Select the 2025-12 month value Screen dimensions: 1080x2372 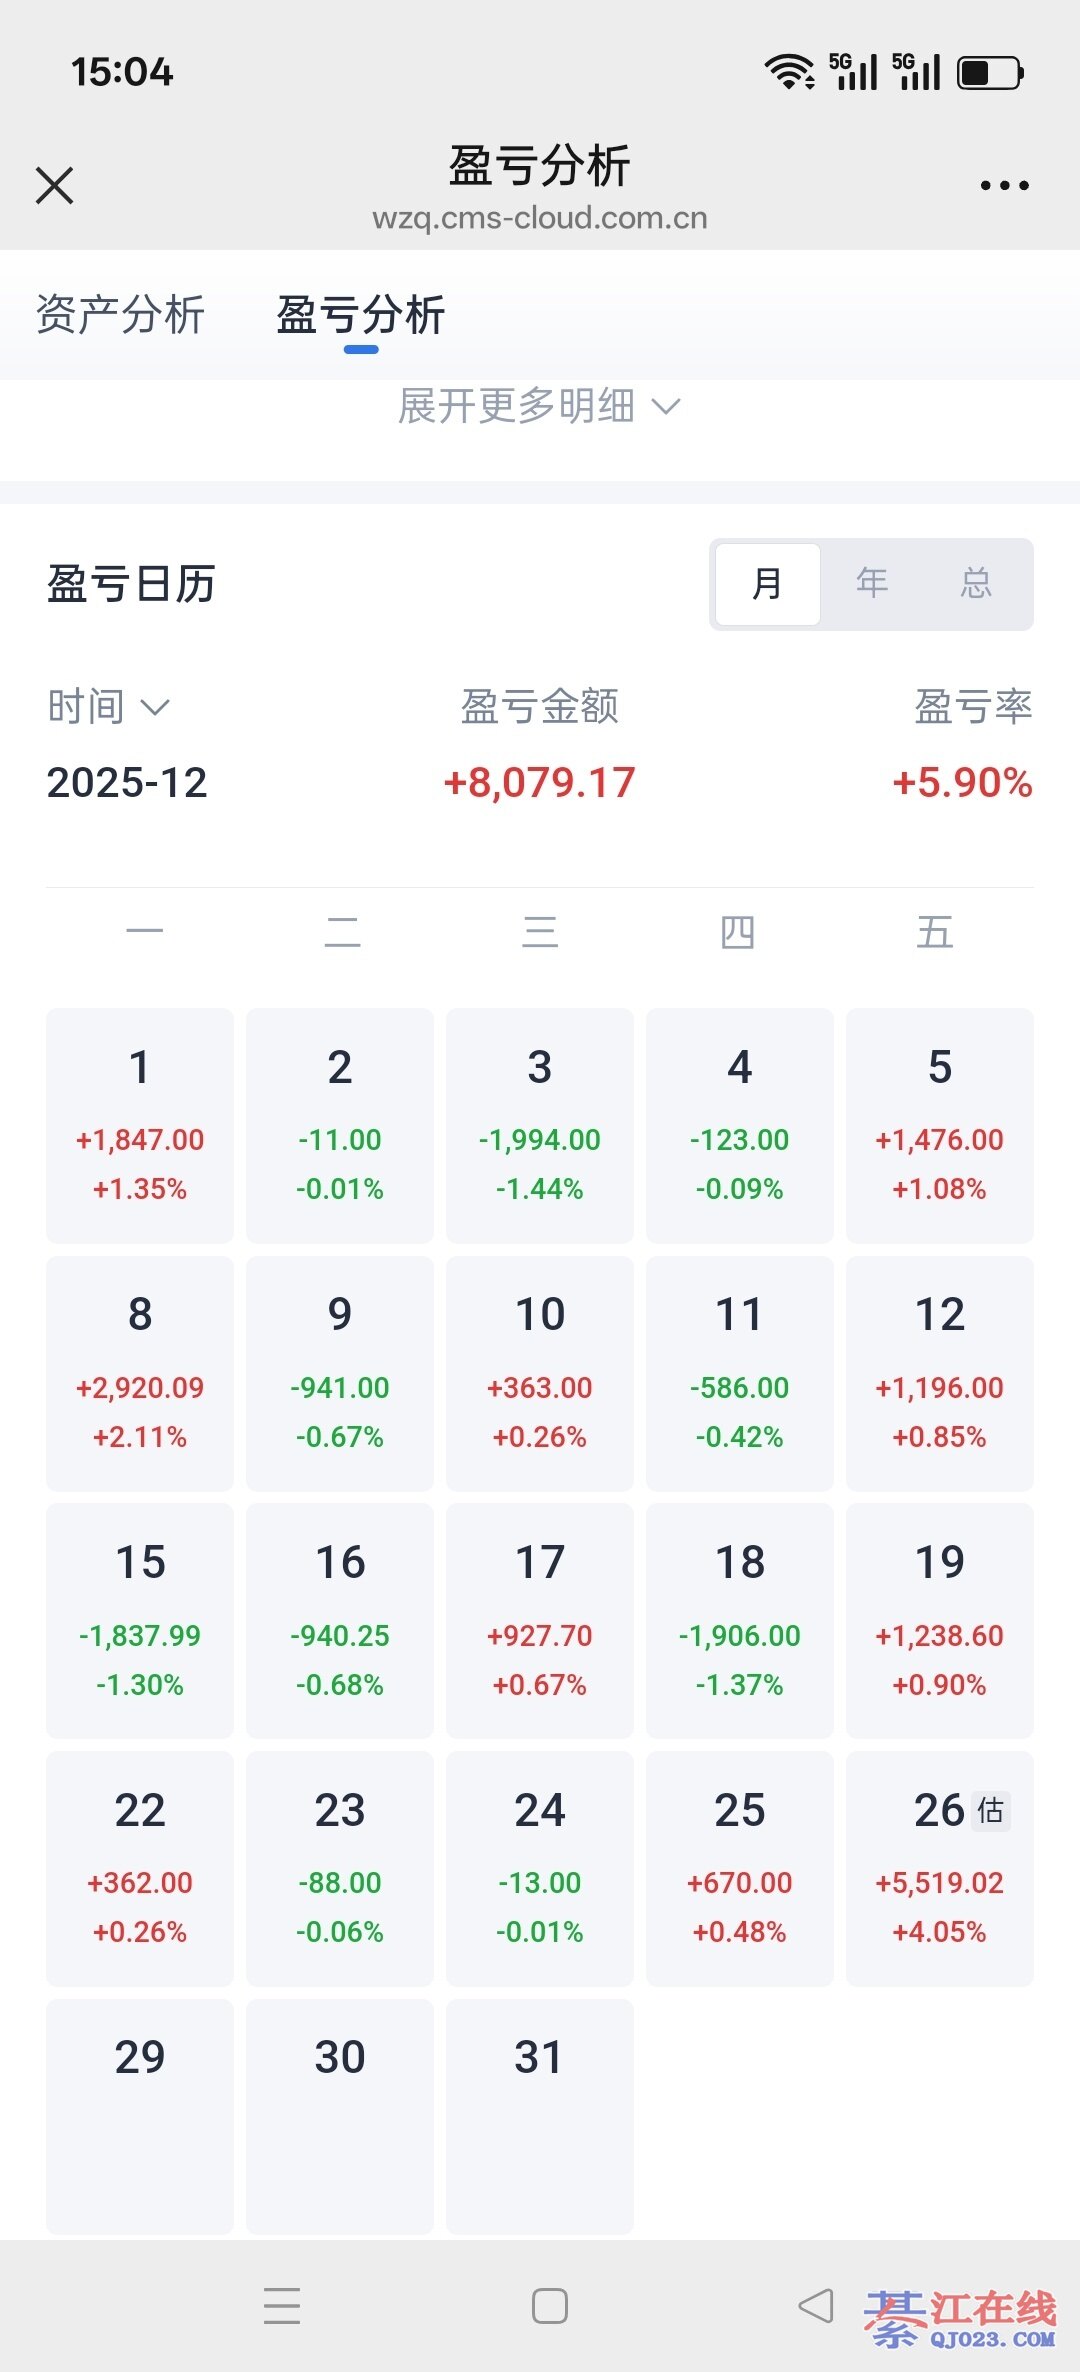[127, 783]
